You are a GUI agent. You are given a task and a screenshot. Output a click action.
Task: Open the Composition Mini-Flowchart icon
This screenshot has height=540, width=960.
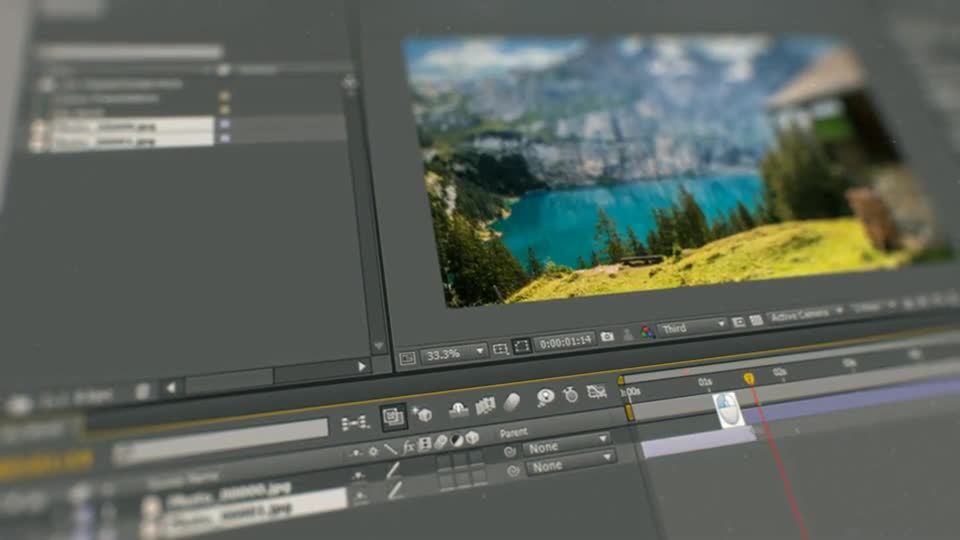click(355, 422)
